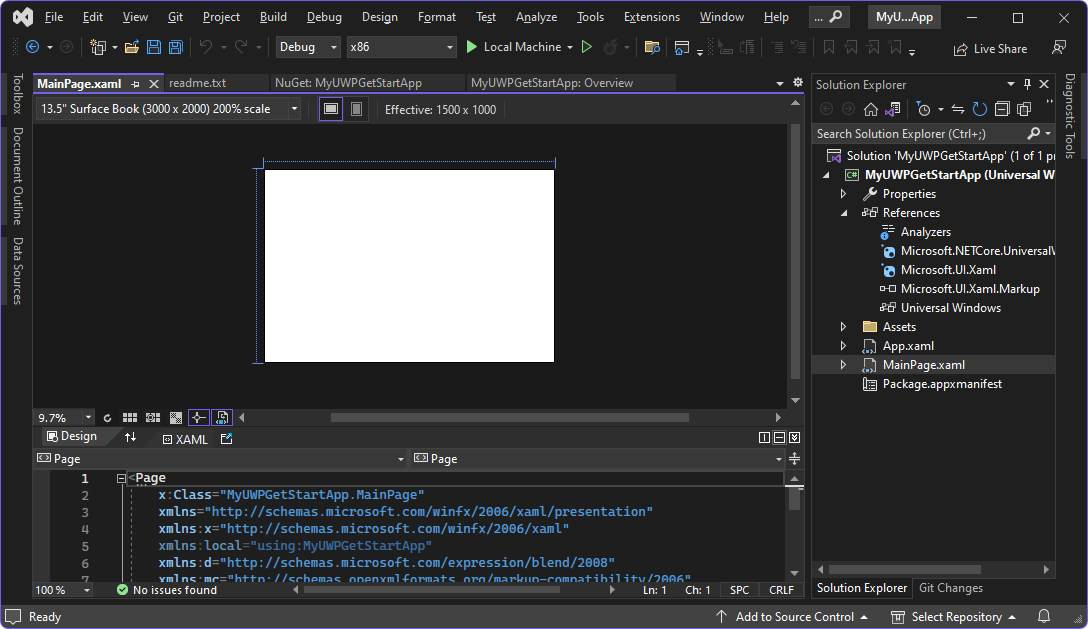
Task: Toggle snap to gridlines in the designer
Action: (x=152, y=417)
